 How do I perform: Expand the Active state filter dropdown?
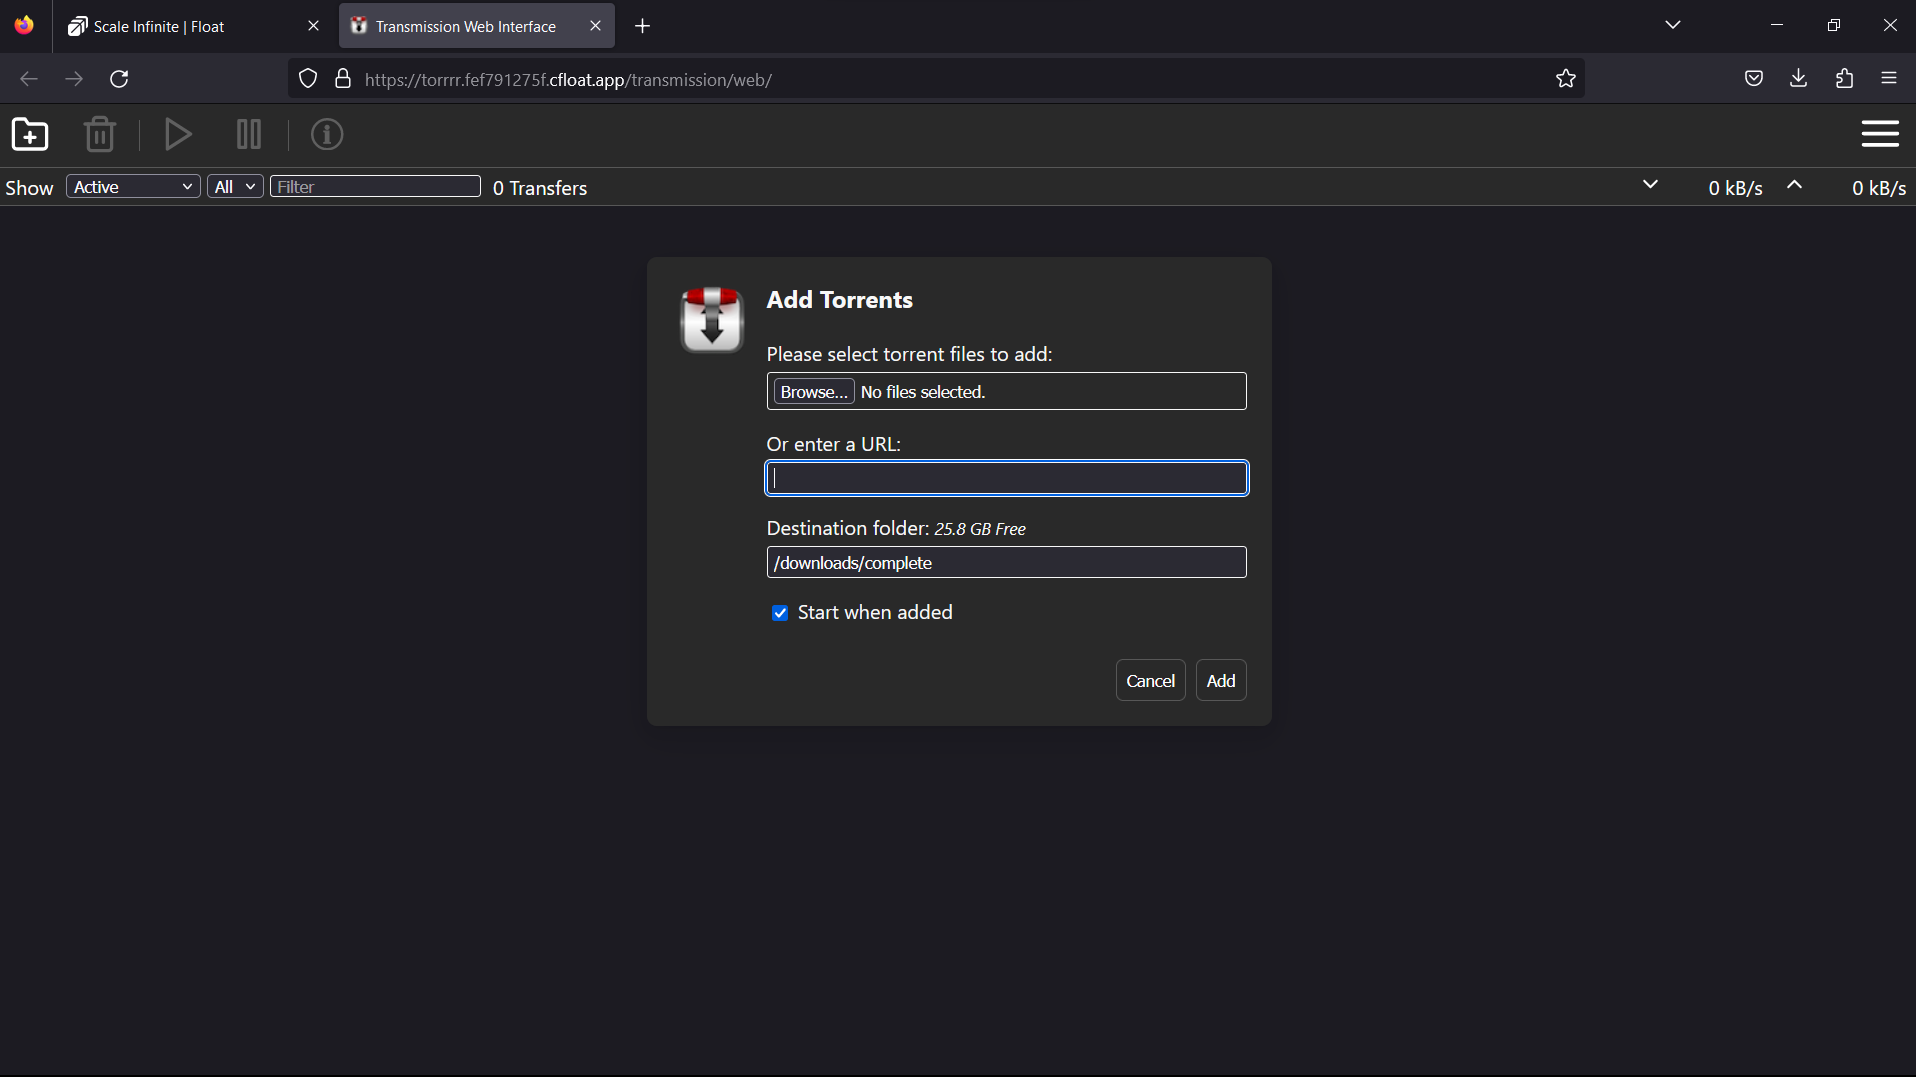coord(133,187)
